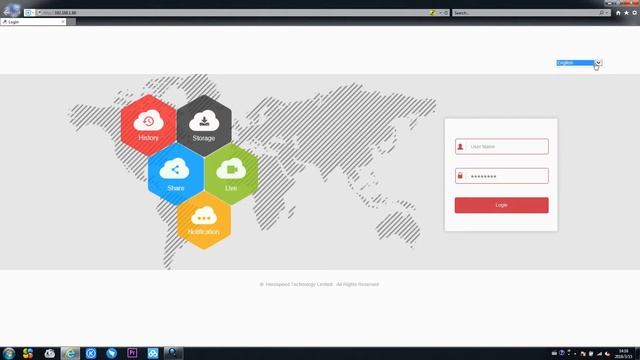The image size is (640, 360).
Task: Open the Windows Start orb
Action: click(x=9, y=353)
